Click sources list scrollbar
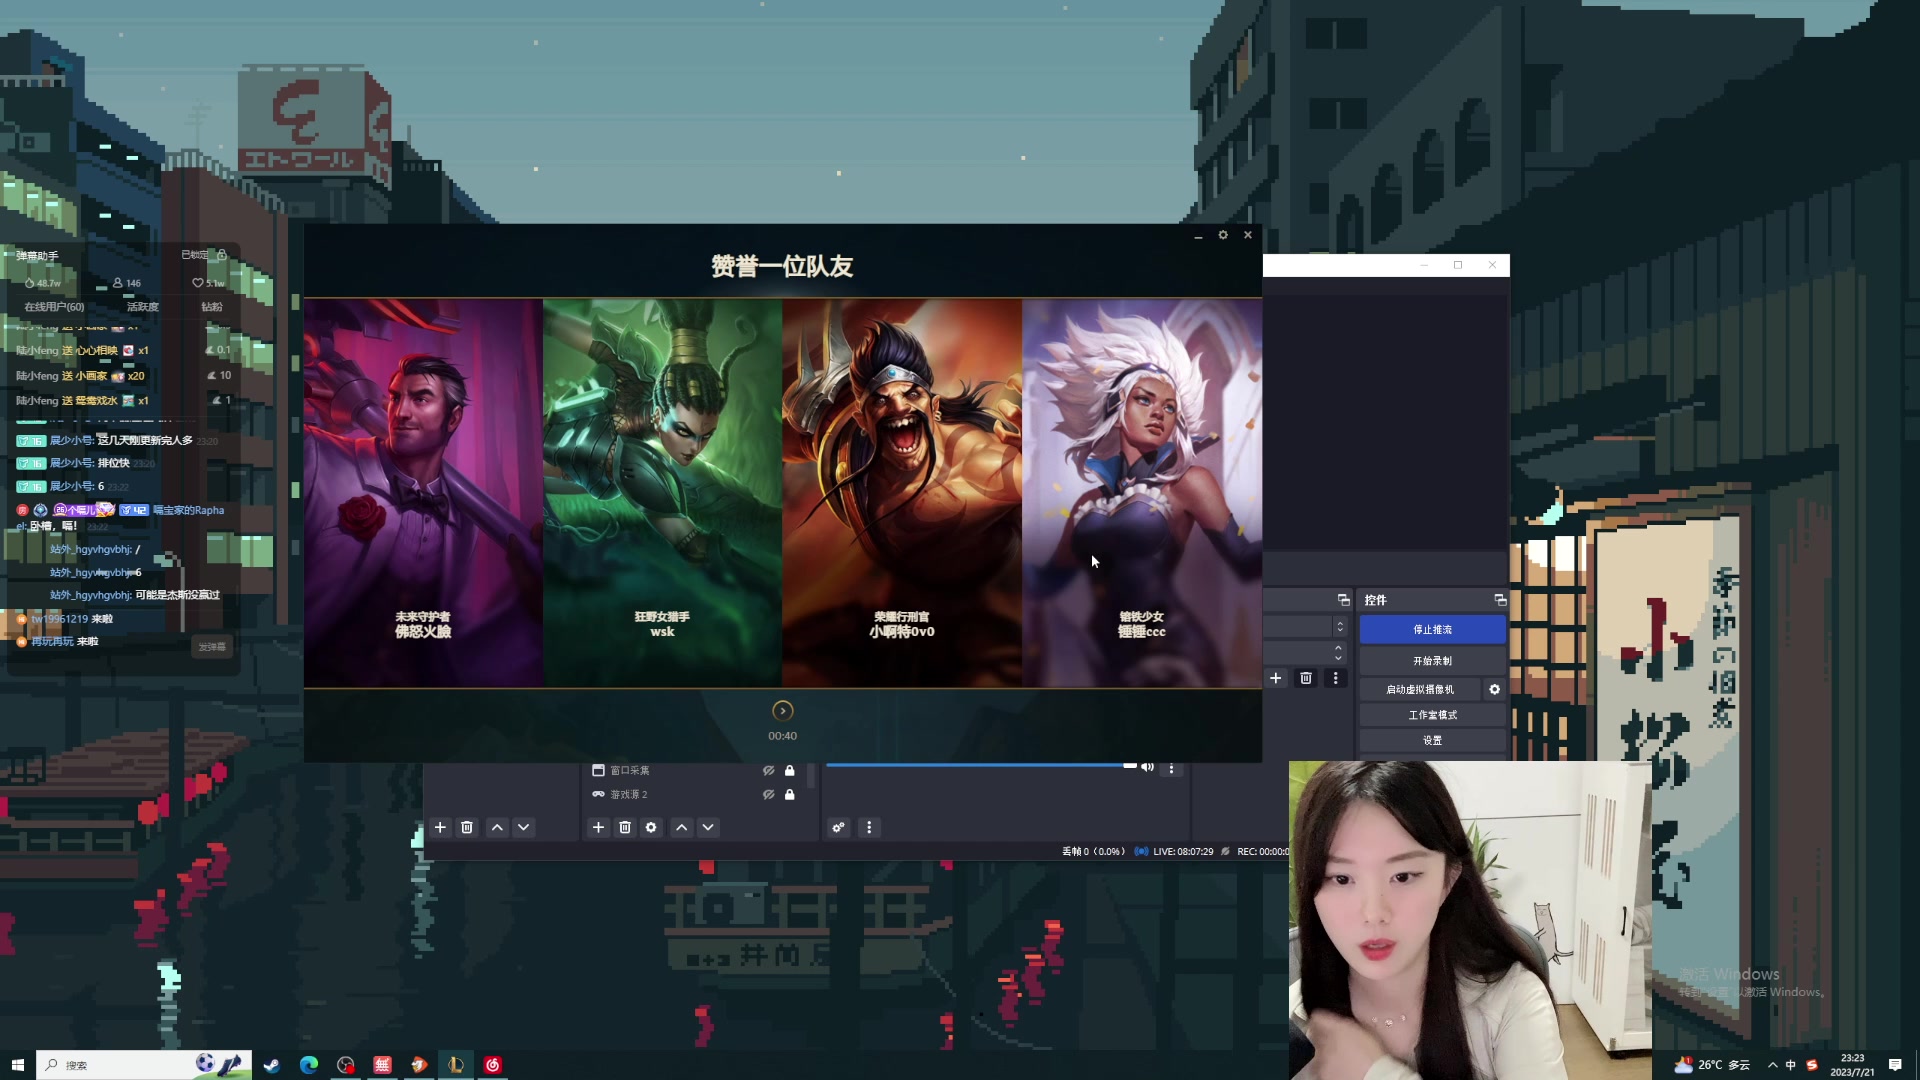The height and width of the screenshot is (1080, 1920). pyautogui.click(x=811, y=775)
